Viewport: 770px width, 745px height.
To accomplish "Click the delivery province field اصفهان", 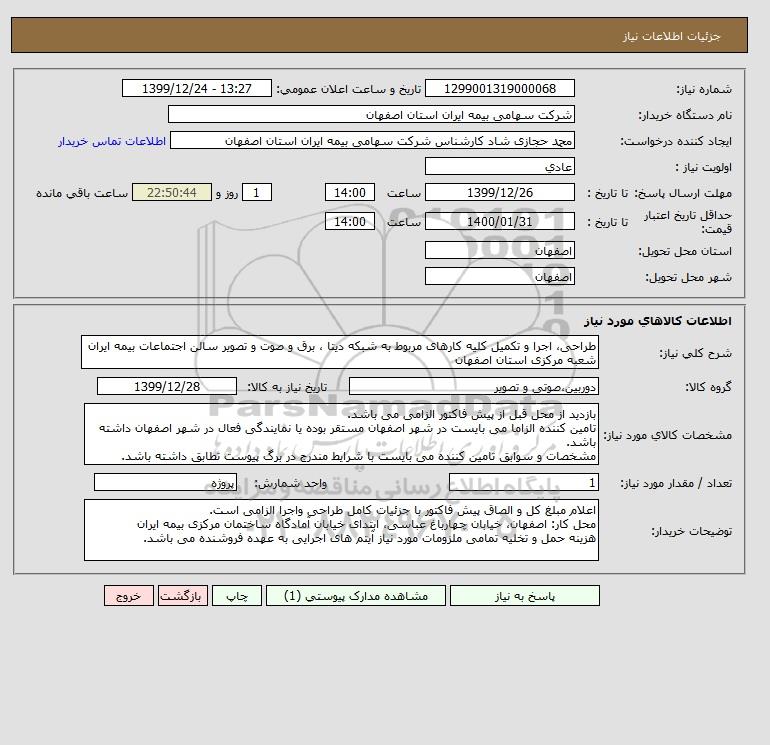I will coord(499,250).
